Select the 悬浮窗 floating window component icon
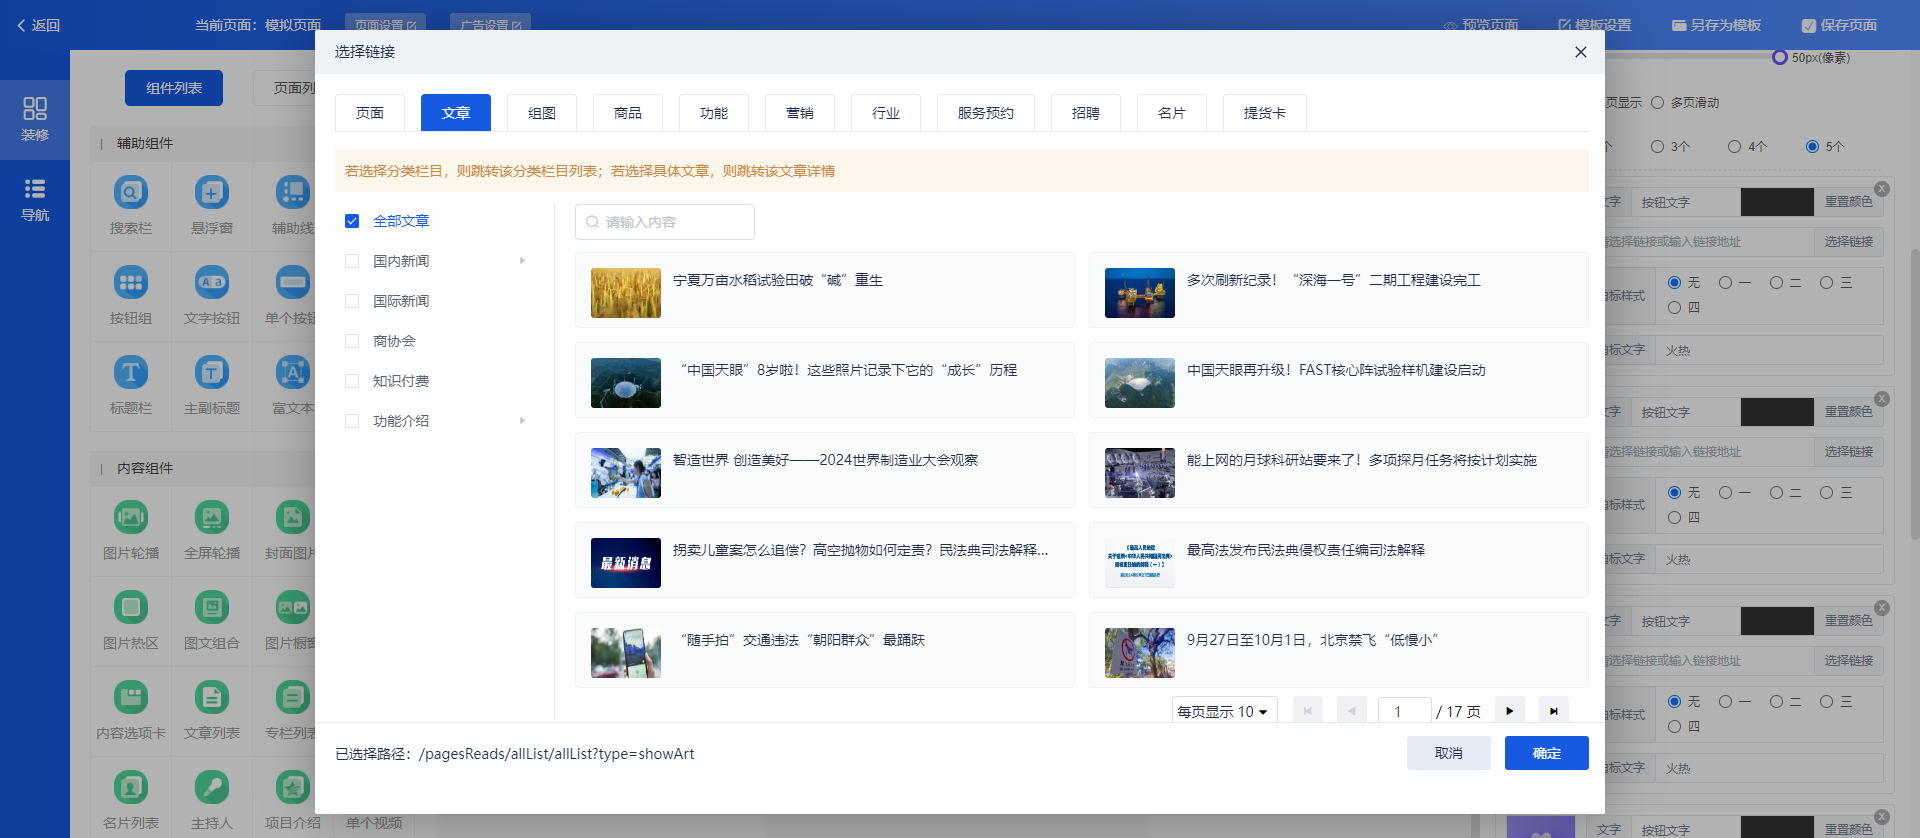 [x=211, y=192]
